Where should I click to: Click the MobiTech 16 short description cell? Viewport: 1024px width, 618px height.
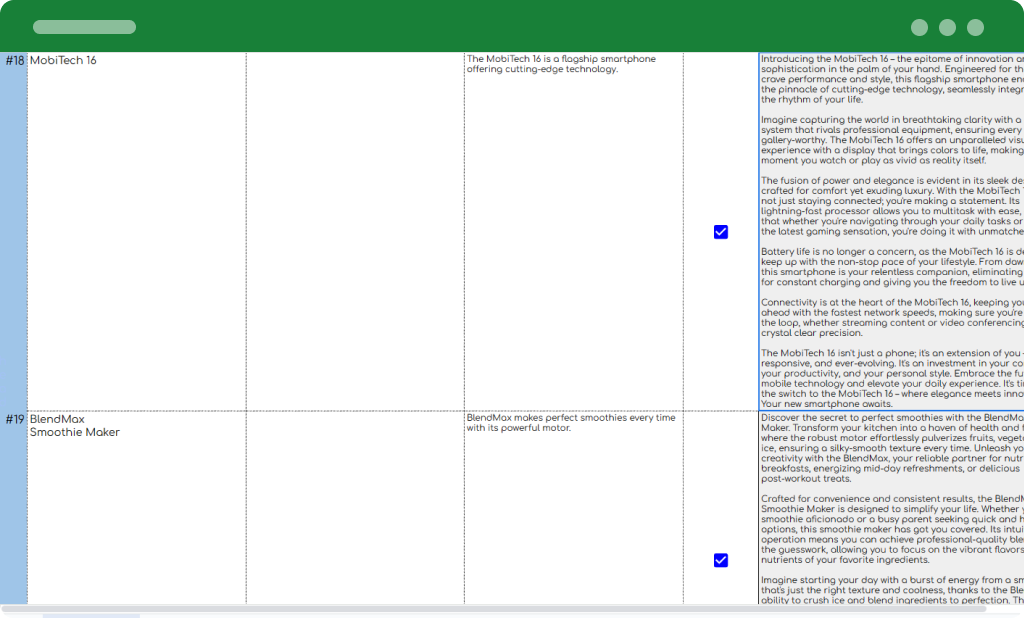click(573, 231)
